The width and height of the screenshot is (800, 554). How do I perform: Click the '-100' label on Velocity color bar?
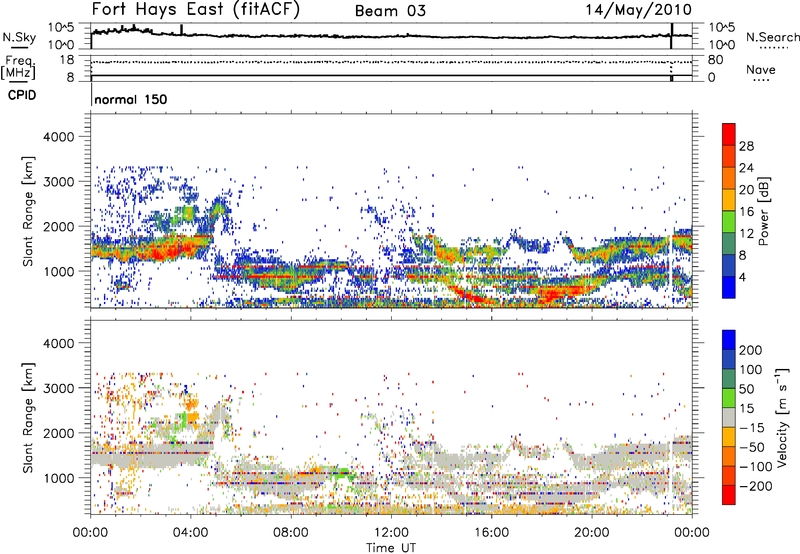pyautogui.click(x=756, y=467)
